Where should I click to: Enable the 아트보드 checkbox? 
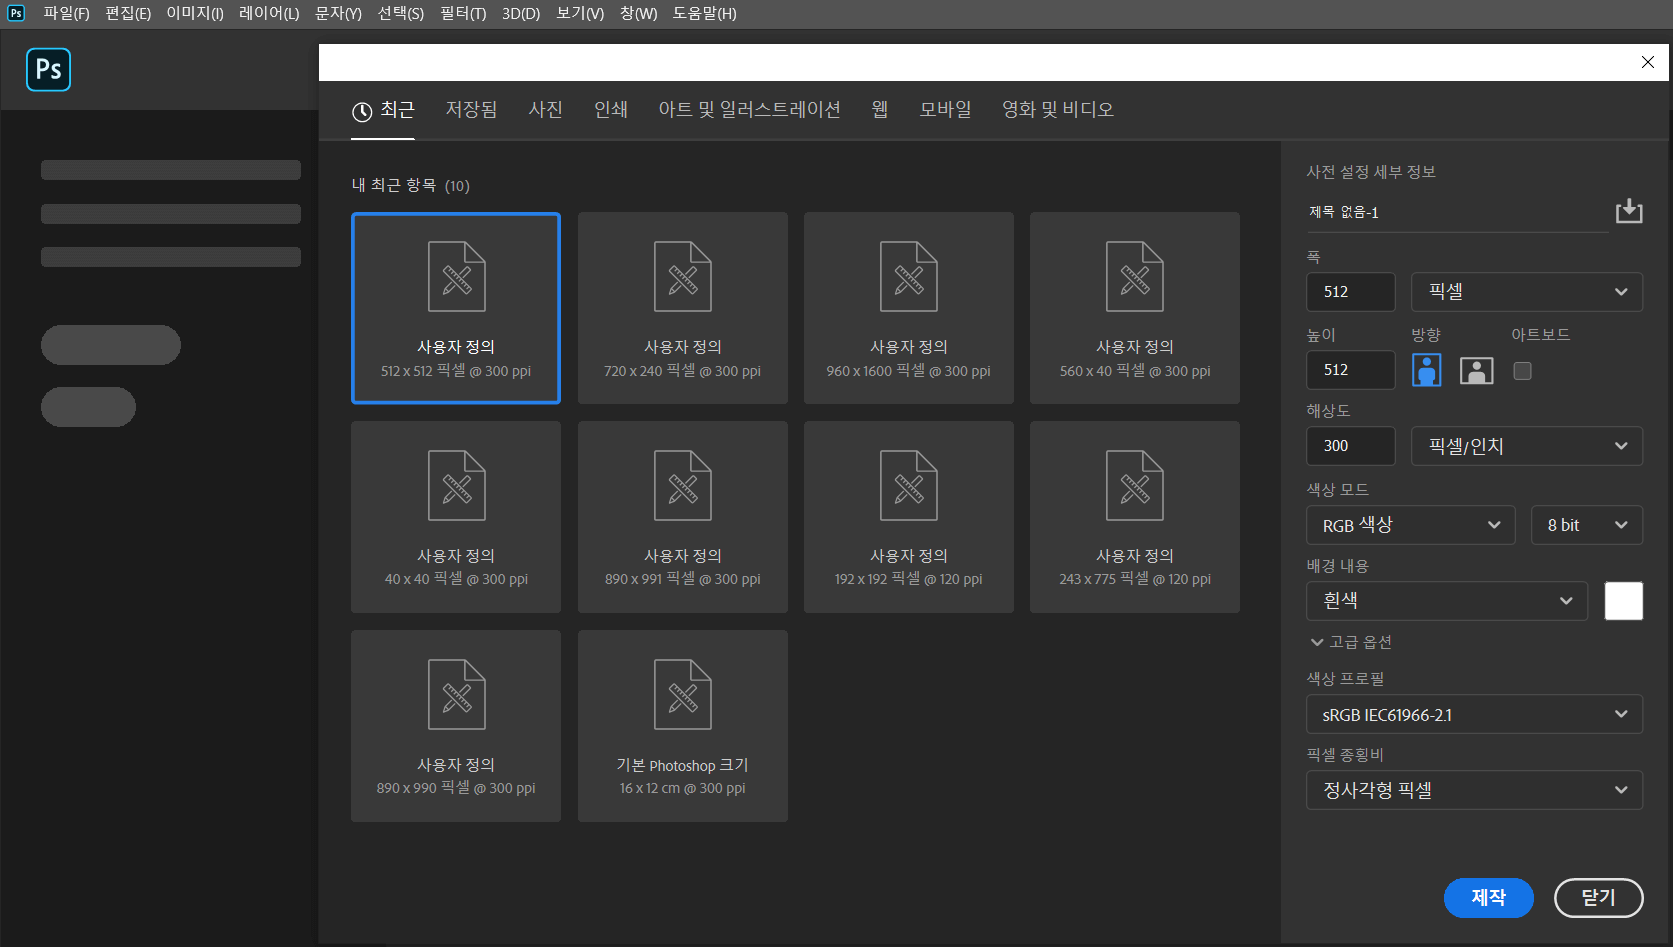1522,371
